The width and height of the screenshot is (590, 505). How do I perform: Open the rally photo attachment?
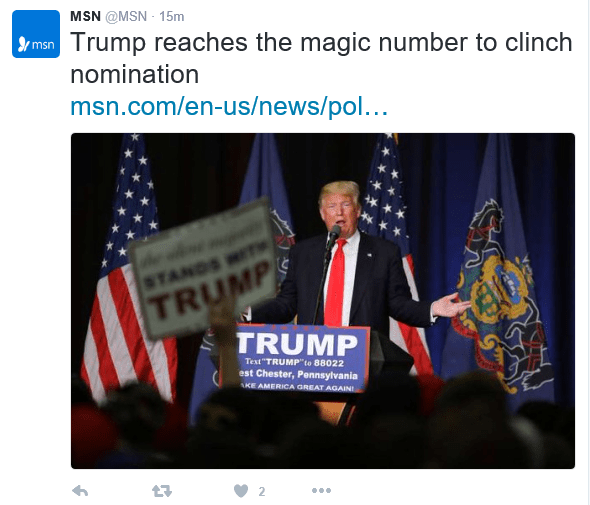tap(323, 301)
